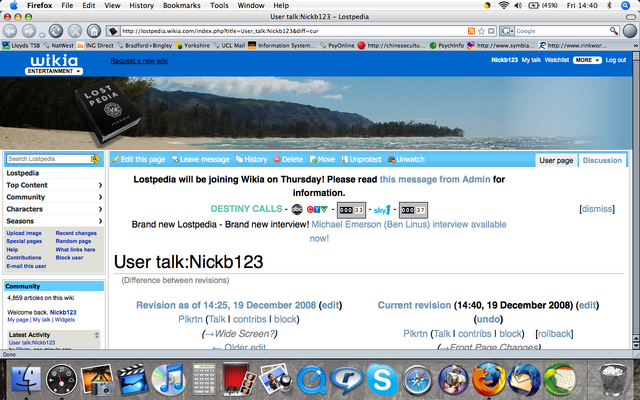Launch iTunes from the dock
The image size is (640, 400).
(x=168, y=380)
